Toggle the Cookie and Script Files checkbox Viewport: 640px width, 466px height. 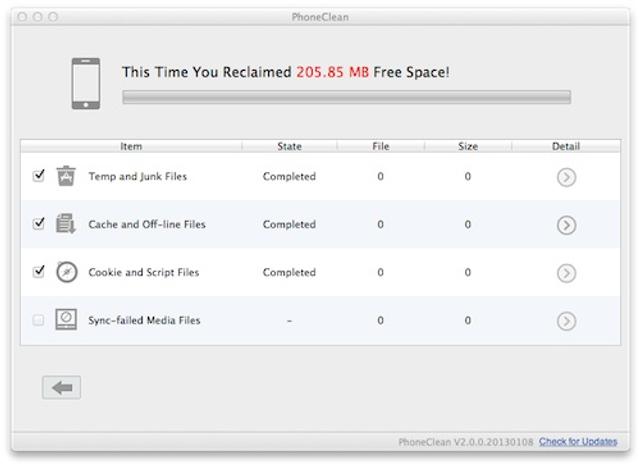[39, 271]
